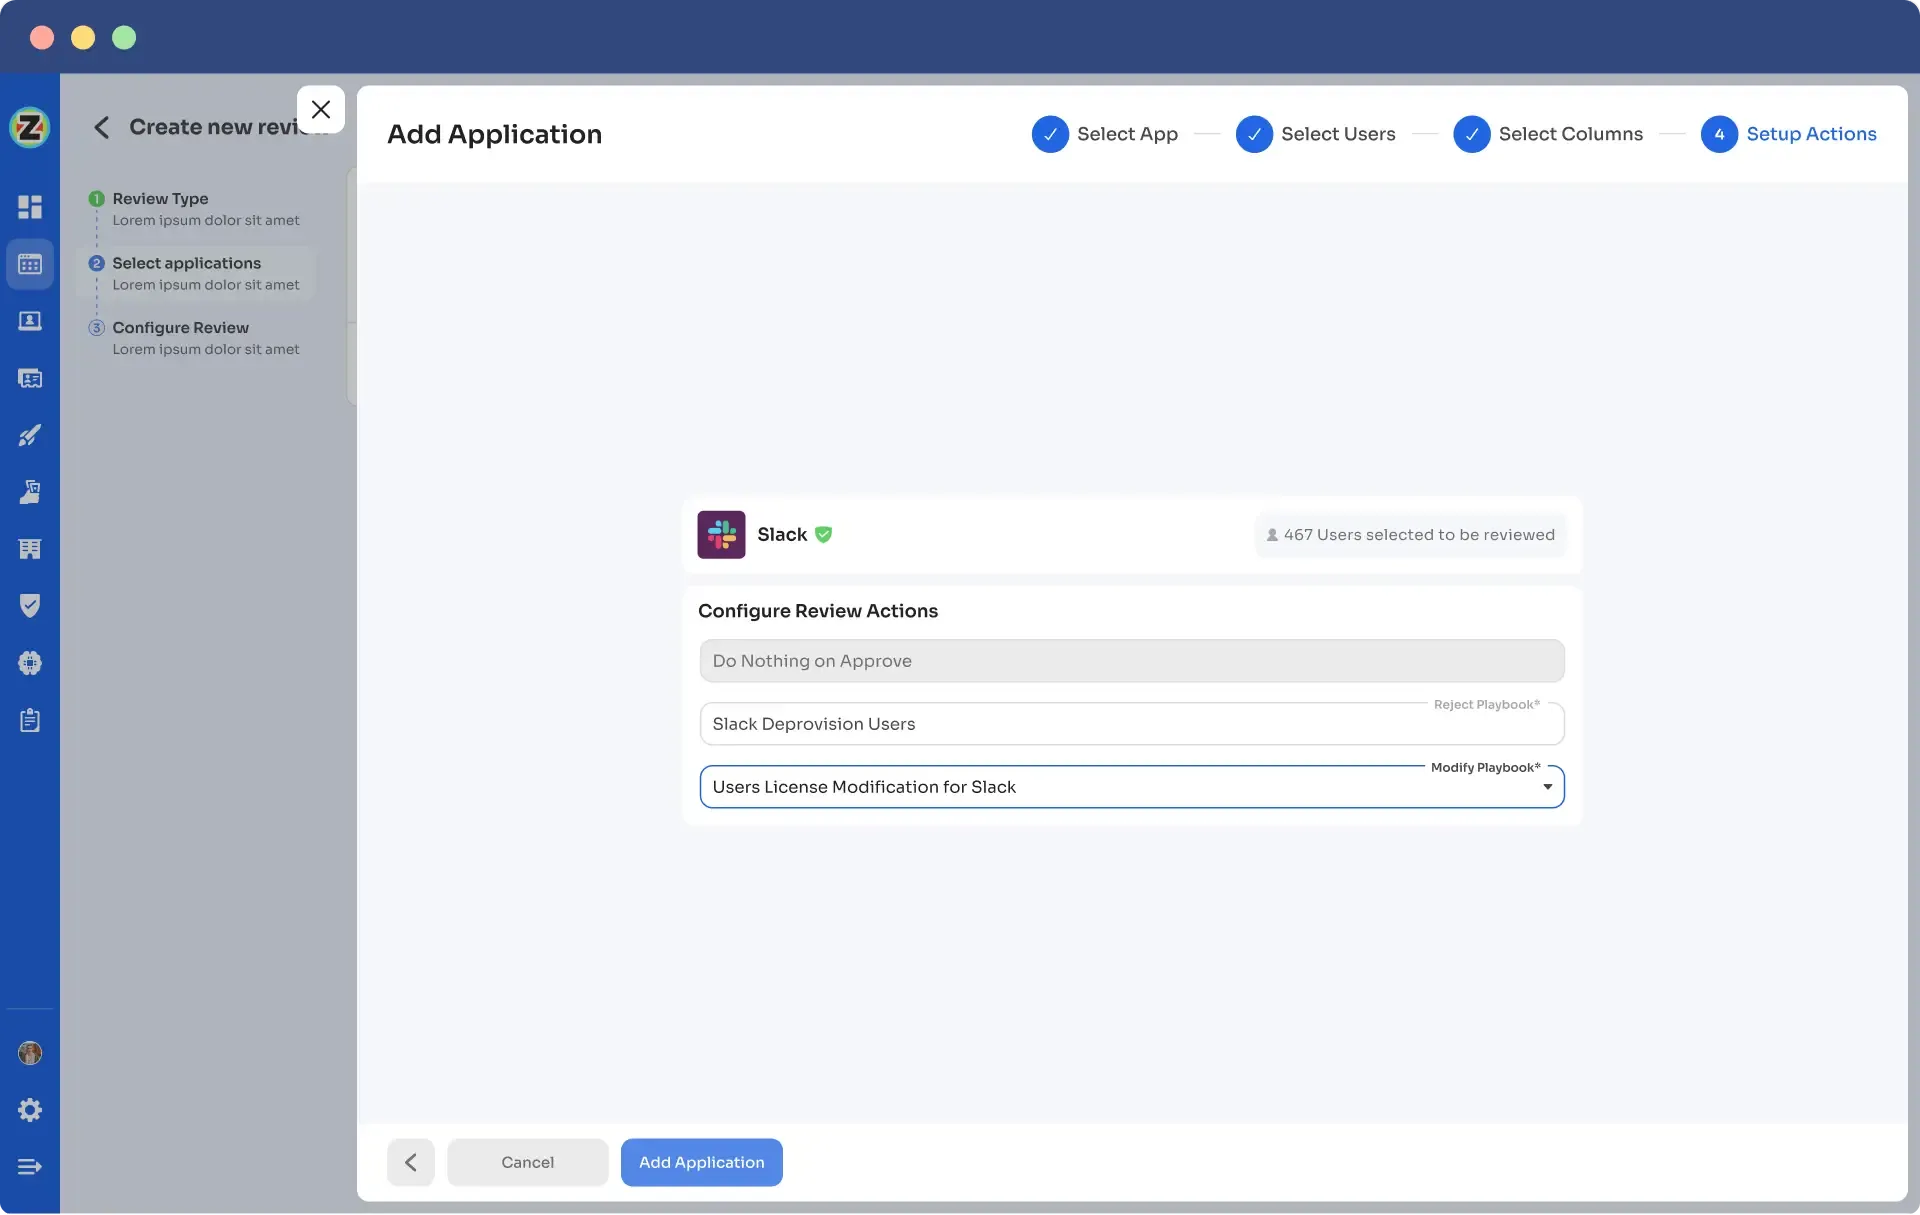Click the back chevron beside Cancel
Image resolution: width=1920 pixels, height=1215 pixels.
pos(411,1162)
